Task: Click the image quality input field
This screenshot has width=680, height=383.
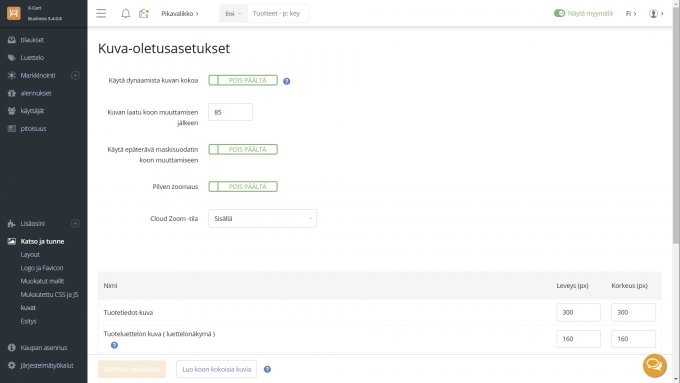Action: pos(230,112)
